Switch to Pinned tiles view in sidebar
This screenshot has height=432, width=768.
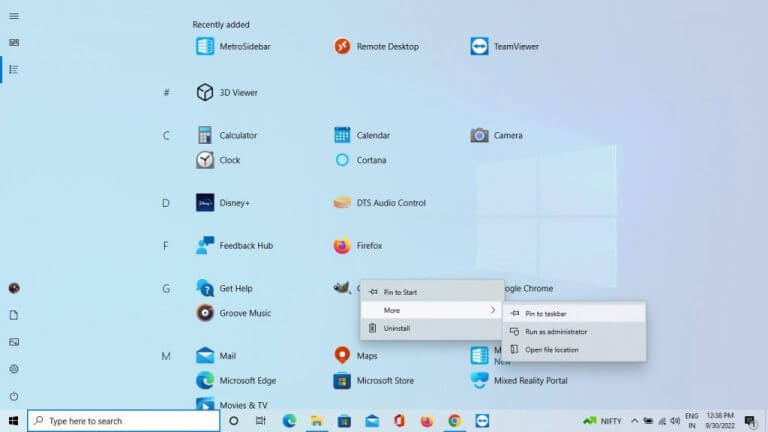(x=14, y=43)
